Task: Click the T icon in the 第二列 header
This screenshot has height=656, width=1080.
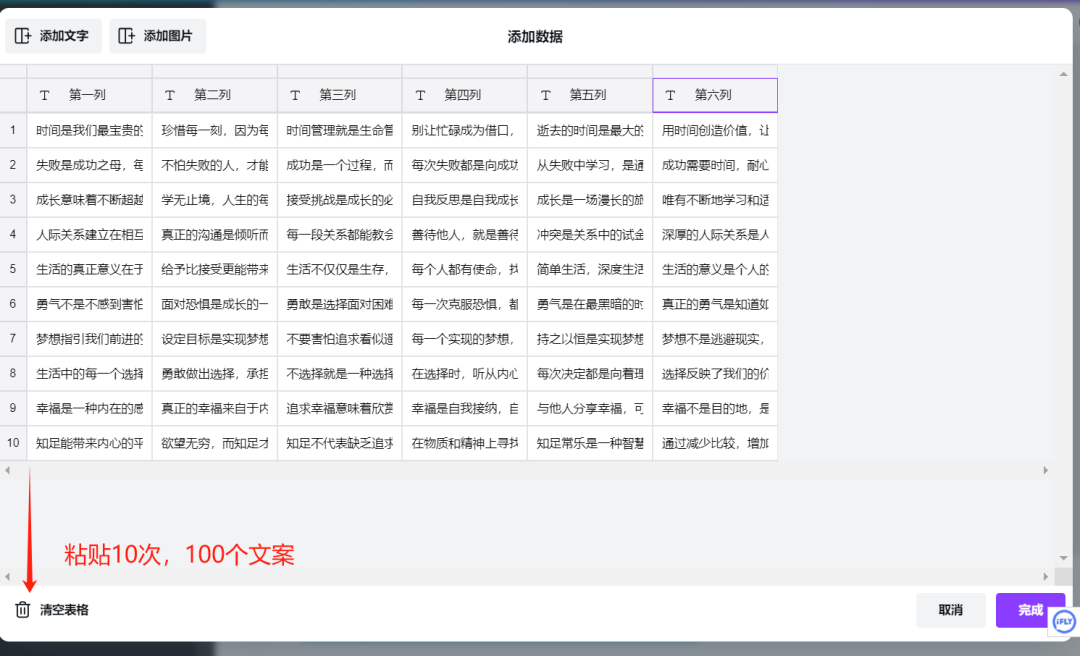Action: click(x=170, y=94)
